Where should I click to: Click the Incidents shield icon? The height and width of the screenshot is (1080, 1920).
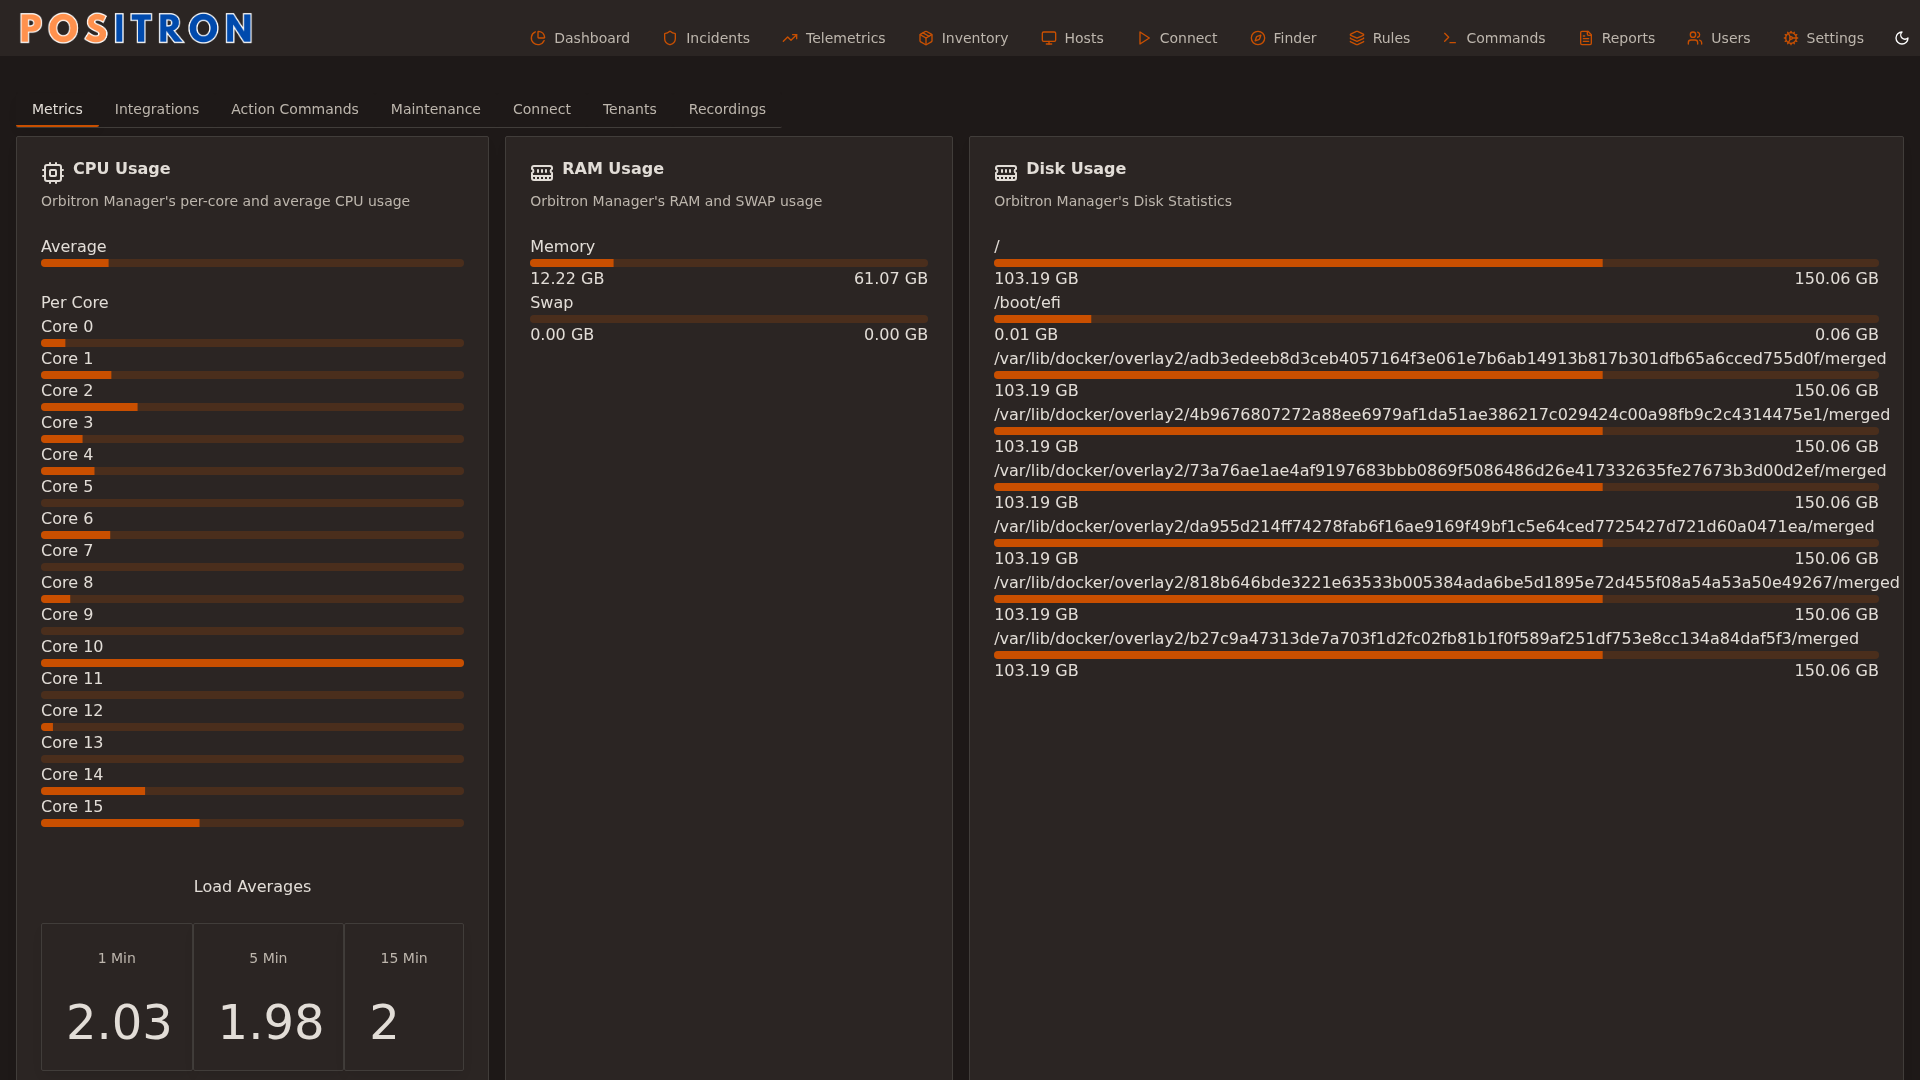670,38
